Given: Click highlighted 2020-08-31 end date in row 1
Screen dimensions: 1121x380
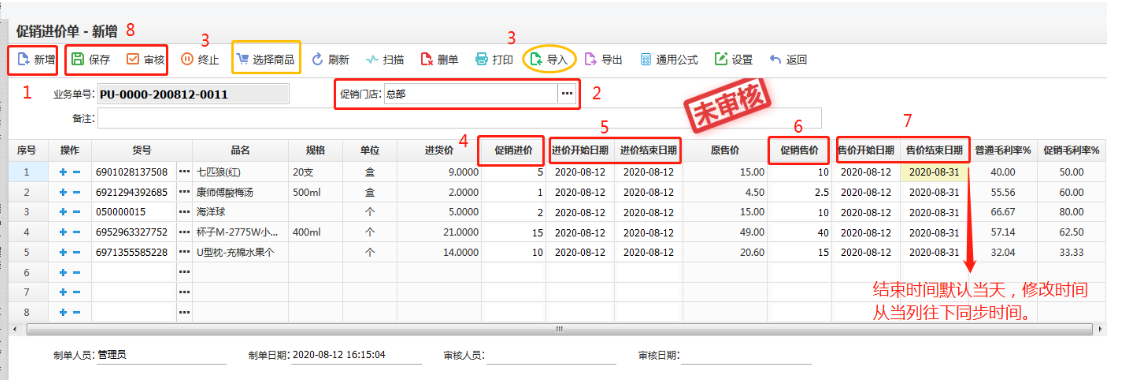Looking at the screenshot, I should click(935, 172).
